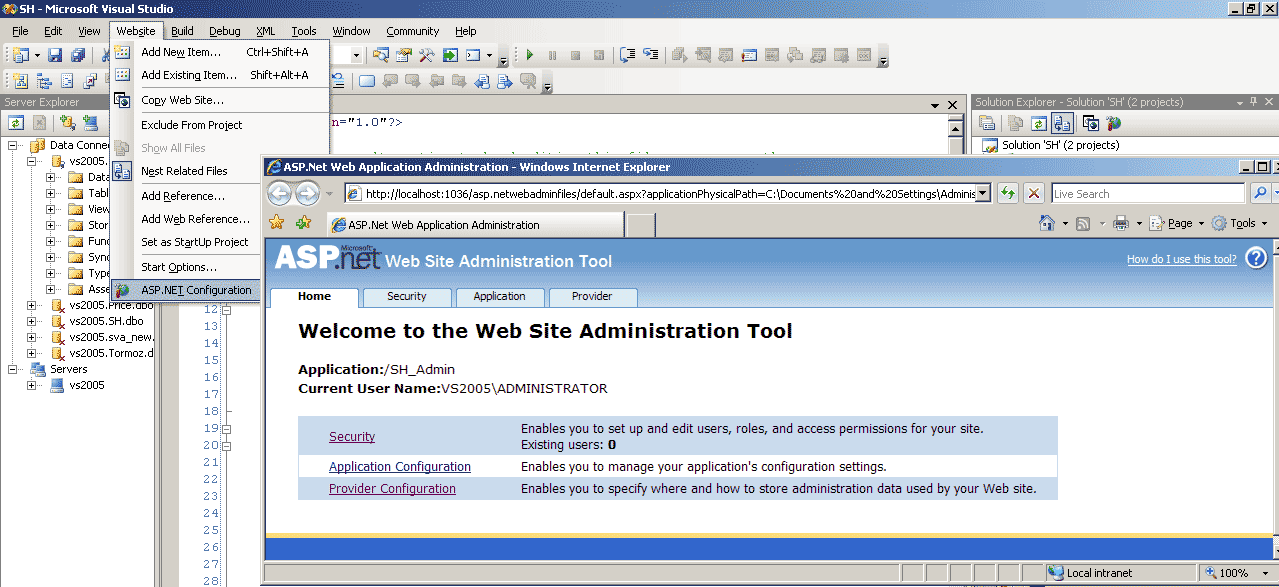Image resolution: width=1279 pixels, height=587 pixels.
Task: Click the RSS feeds icon
Action: (x=1083, y=223)
